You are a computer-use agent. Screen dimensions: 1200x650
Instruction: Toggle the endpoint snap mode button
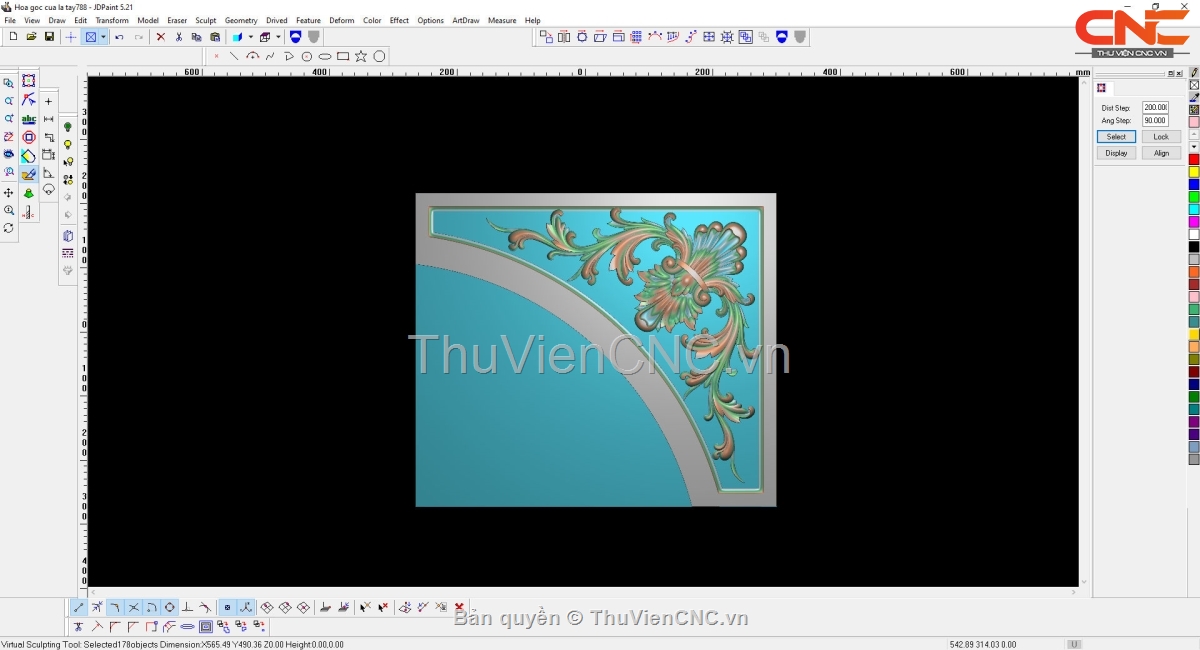[79, 607]
